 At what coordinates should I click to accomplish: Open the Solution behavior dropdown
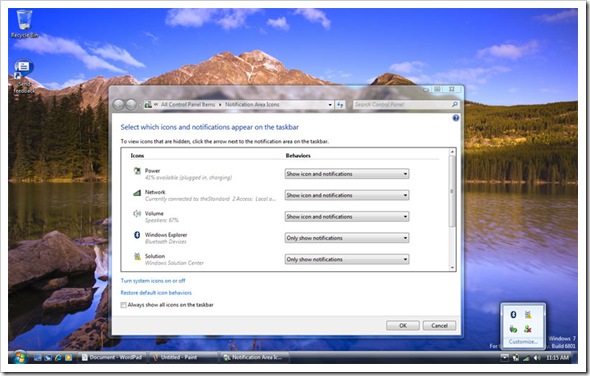(347, 259)
